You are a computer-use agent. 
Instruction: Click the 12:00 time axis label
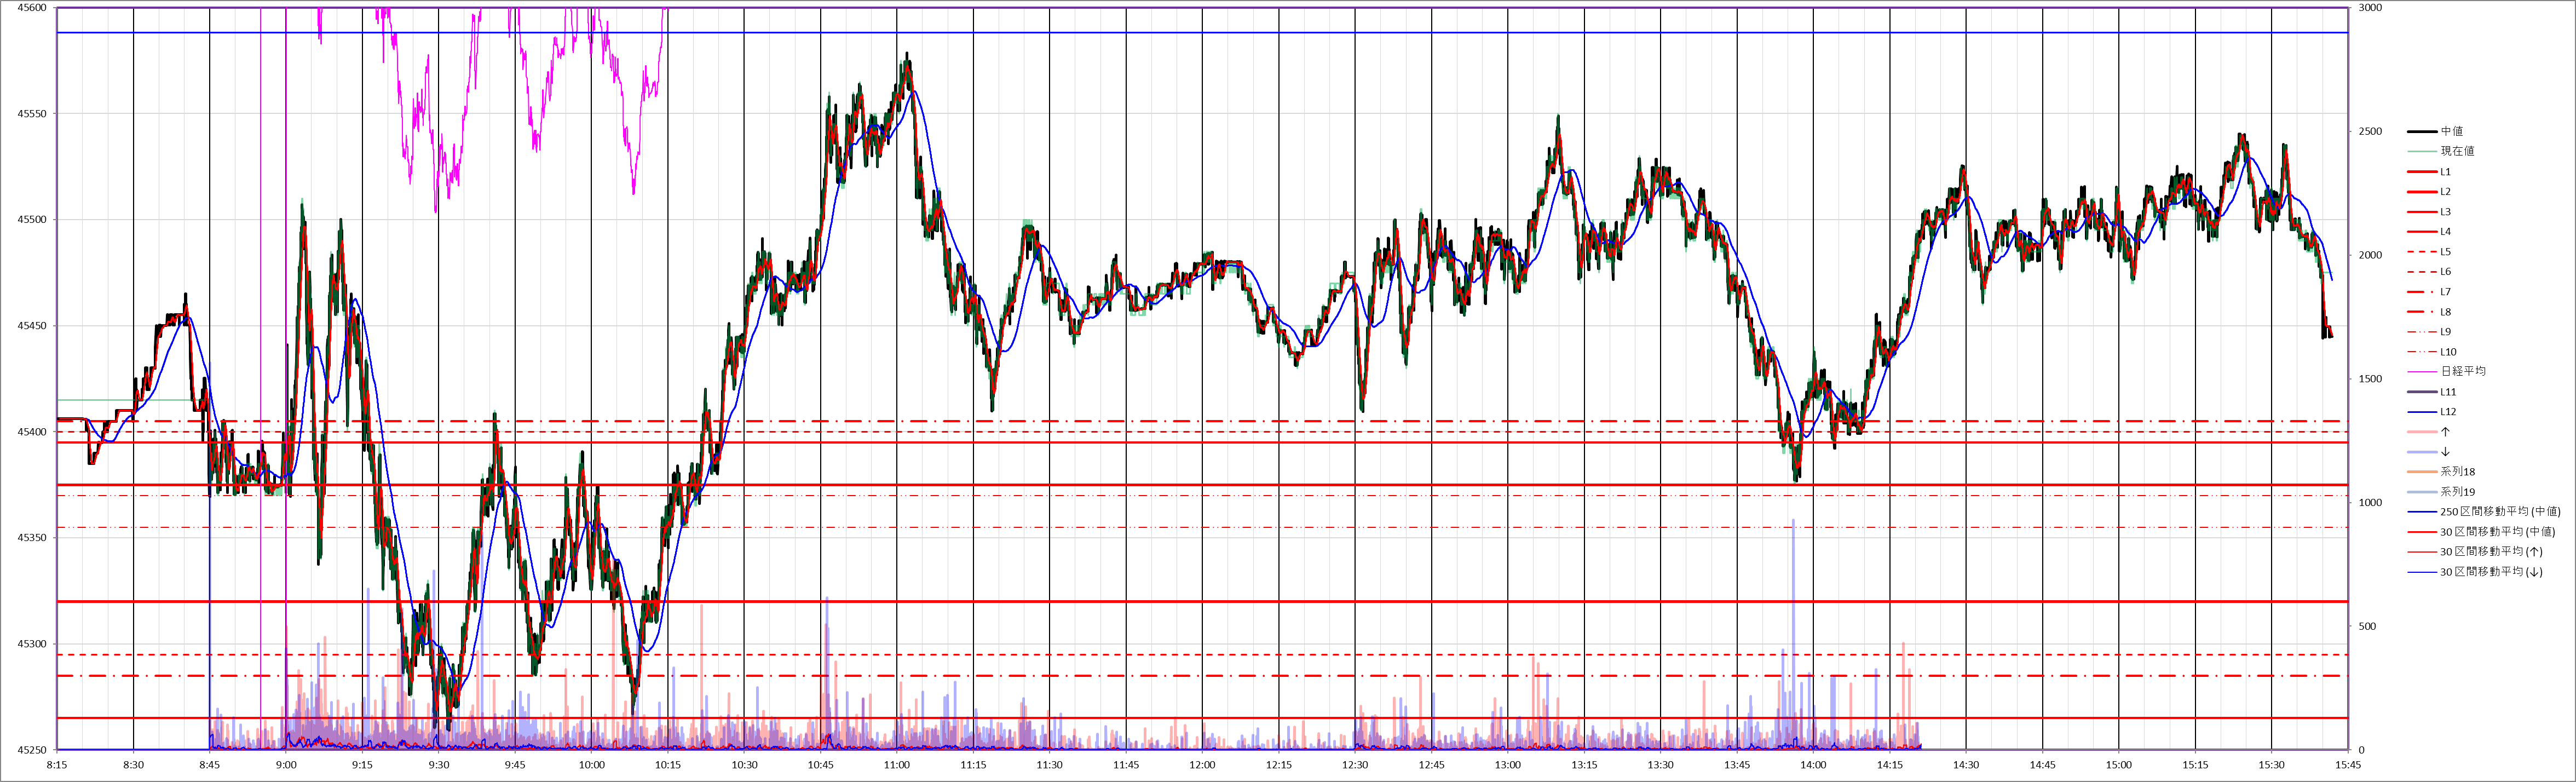click(x=1202, y=765)
